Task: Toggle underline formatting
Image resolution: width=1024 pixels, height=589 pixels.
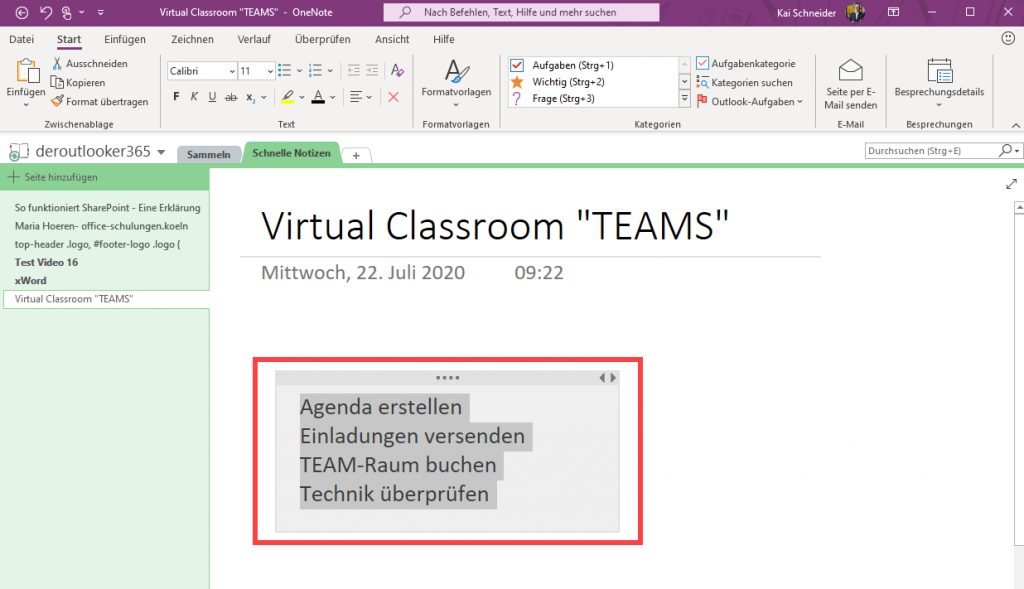Action: point(212,97)
